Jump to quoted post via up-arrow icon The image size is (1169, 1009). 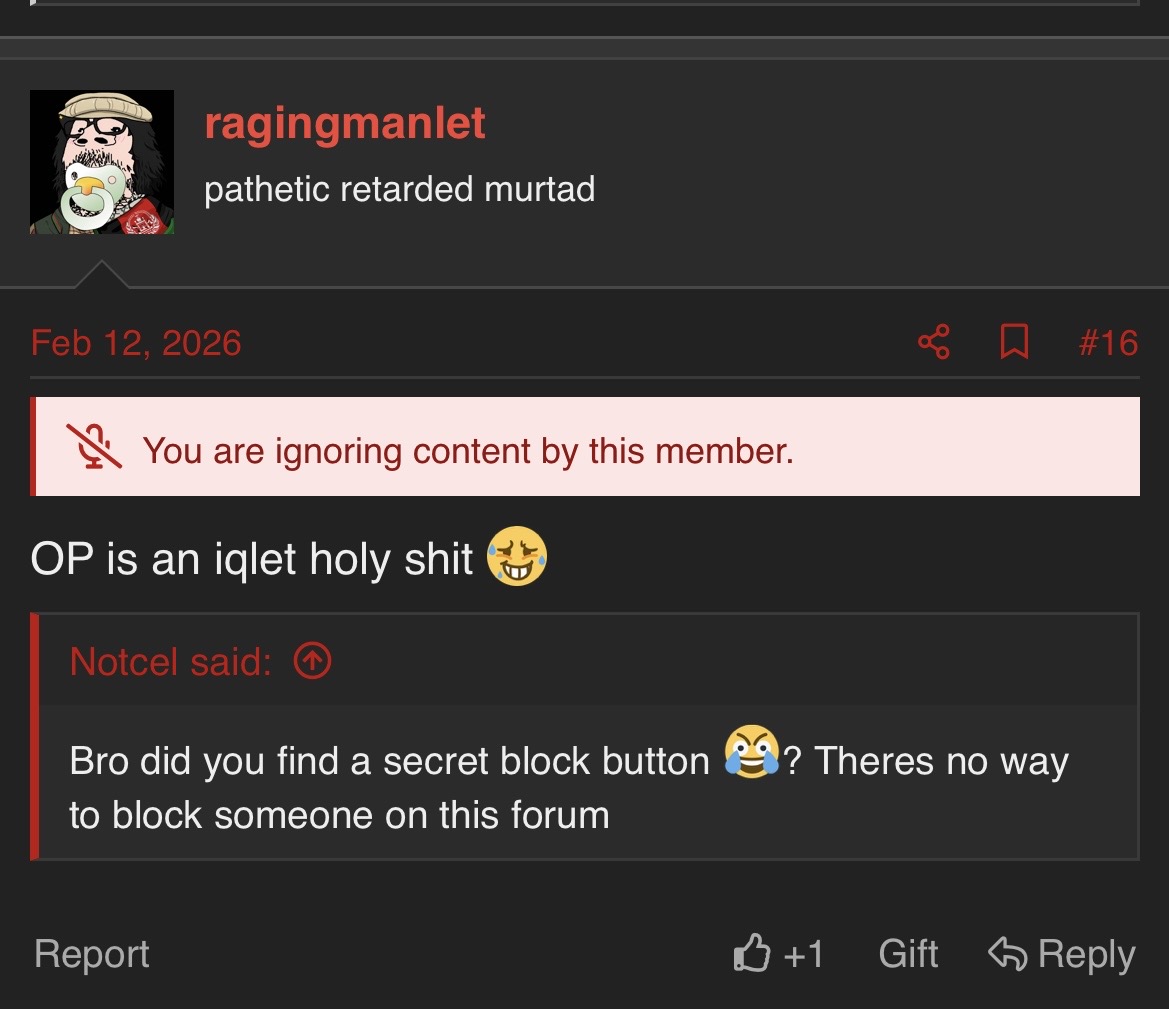coord(313,661)
